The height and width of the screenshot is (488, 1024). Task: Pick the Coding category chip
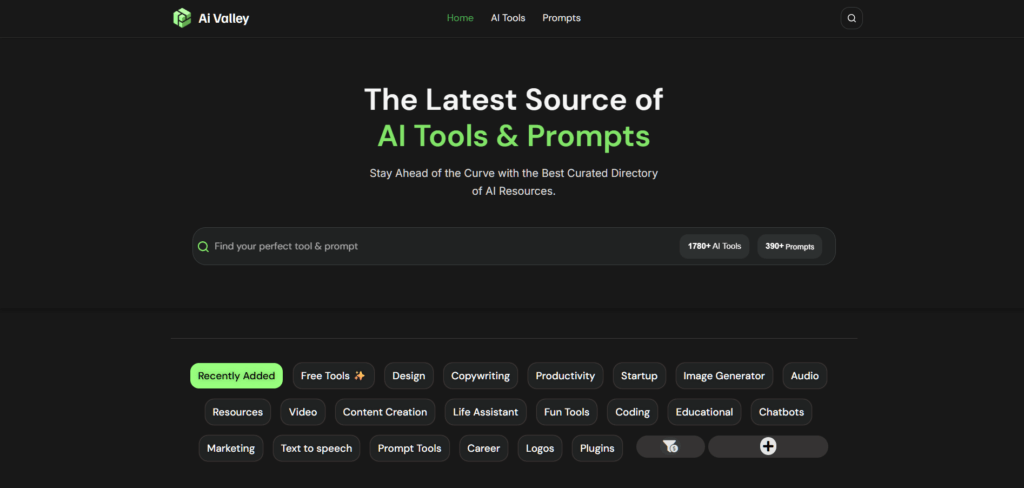tap(632, 412)
